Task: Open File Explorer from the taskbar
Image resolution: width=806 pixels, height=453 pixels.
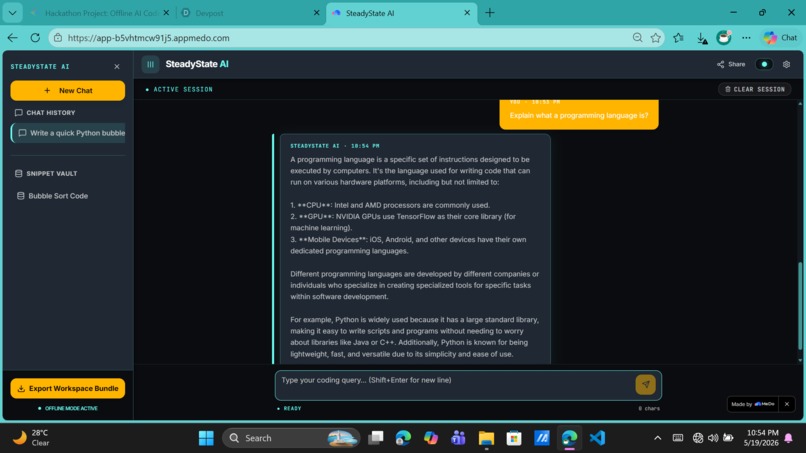Action: (486, 438)
